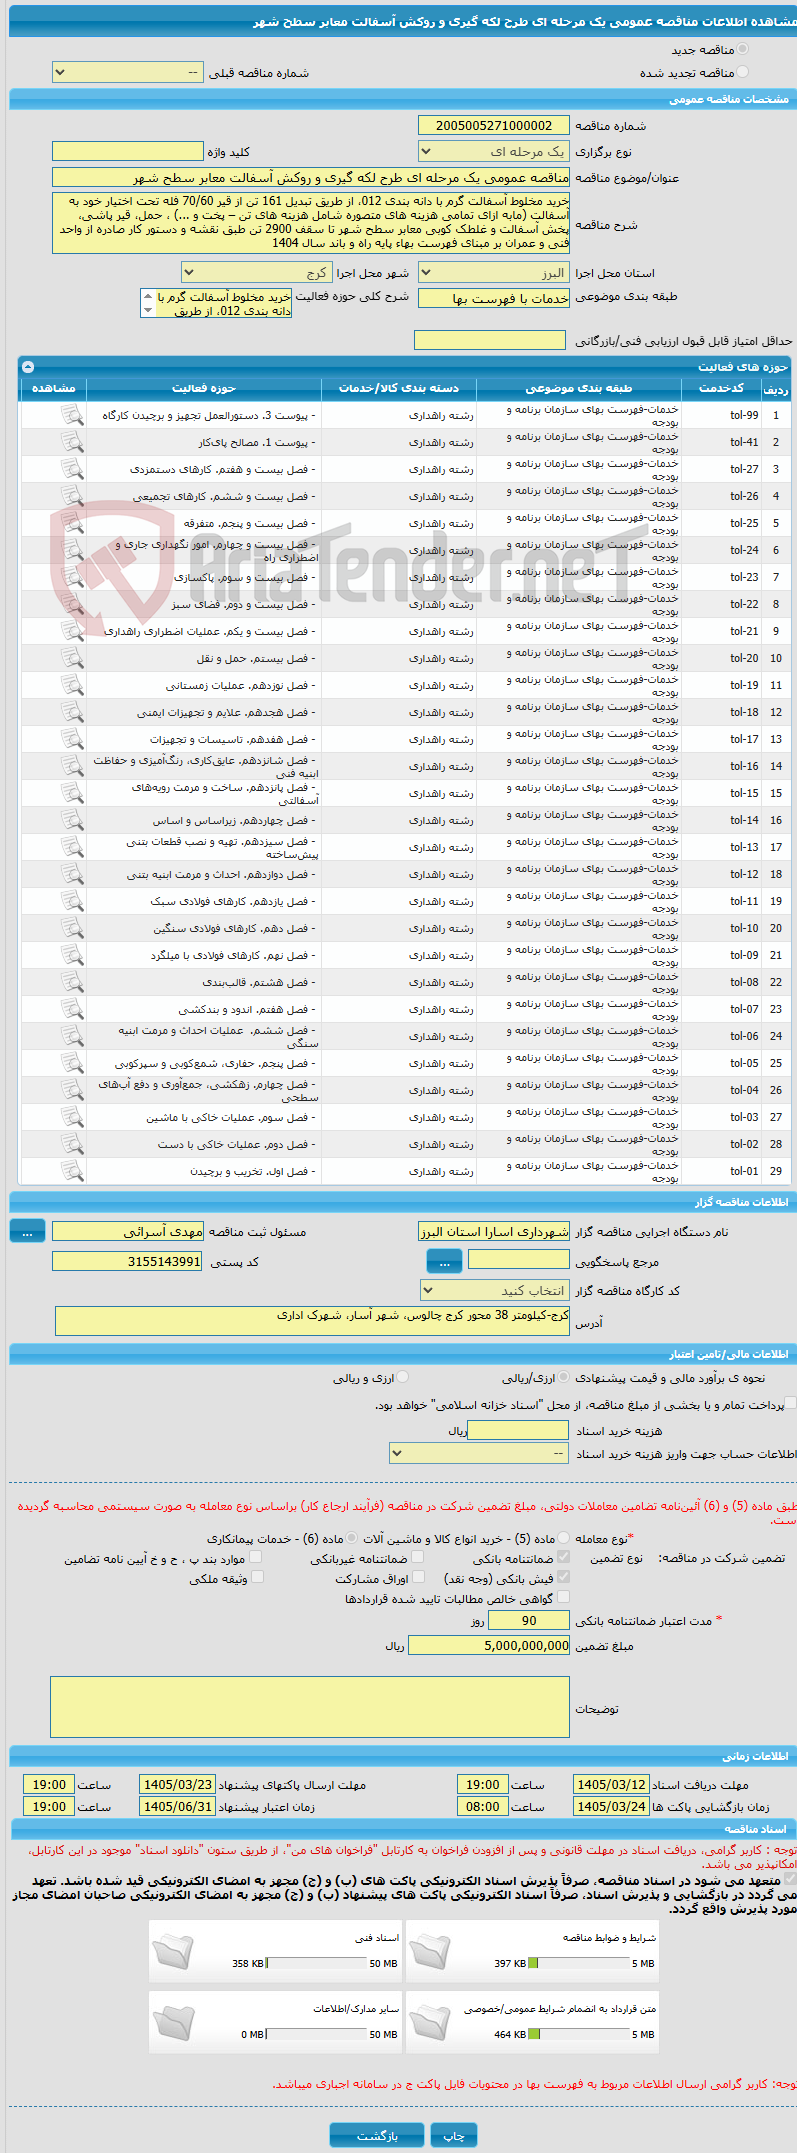Screen dimensions: 797x2153
Task: View details icon for row tol-17
Action: click(72, 739)
